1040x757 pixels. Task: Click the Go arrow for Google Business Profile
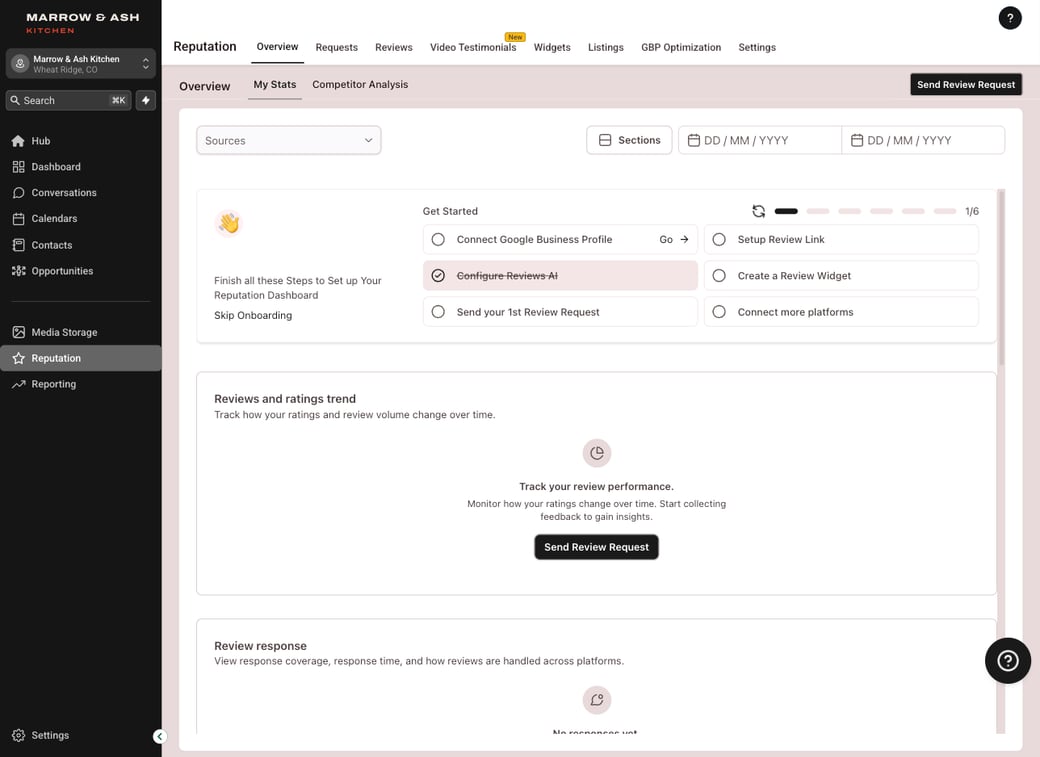[674, 240]
